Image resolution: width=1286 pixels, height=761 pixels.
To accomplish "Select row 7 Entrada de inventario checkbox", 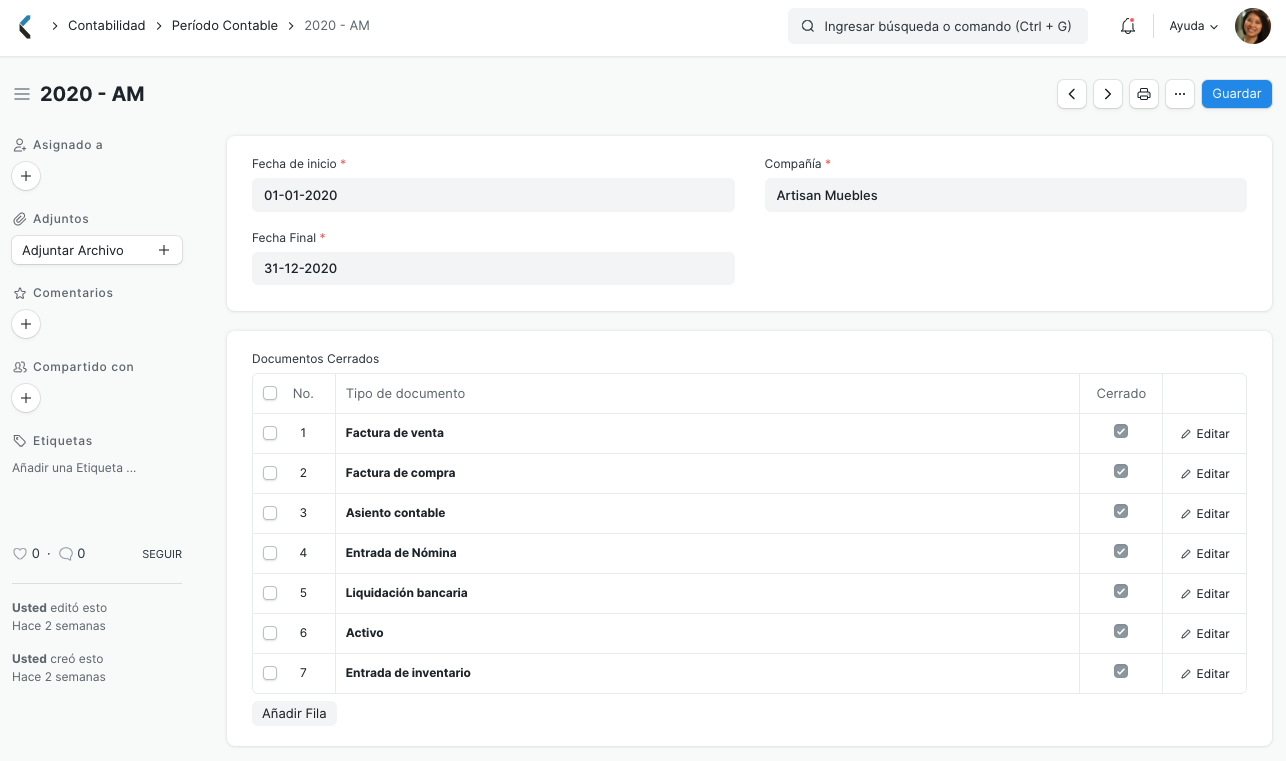I will click(270, 673).
